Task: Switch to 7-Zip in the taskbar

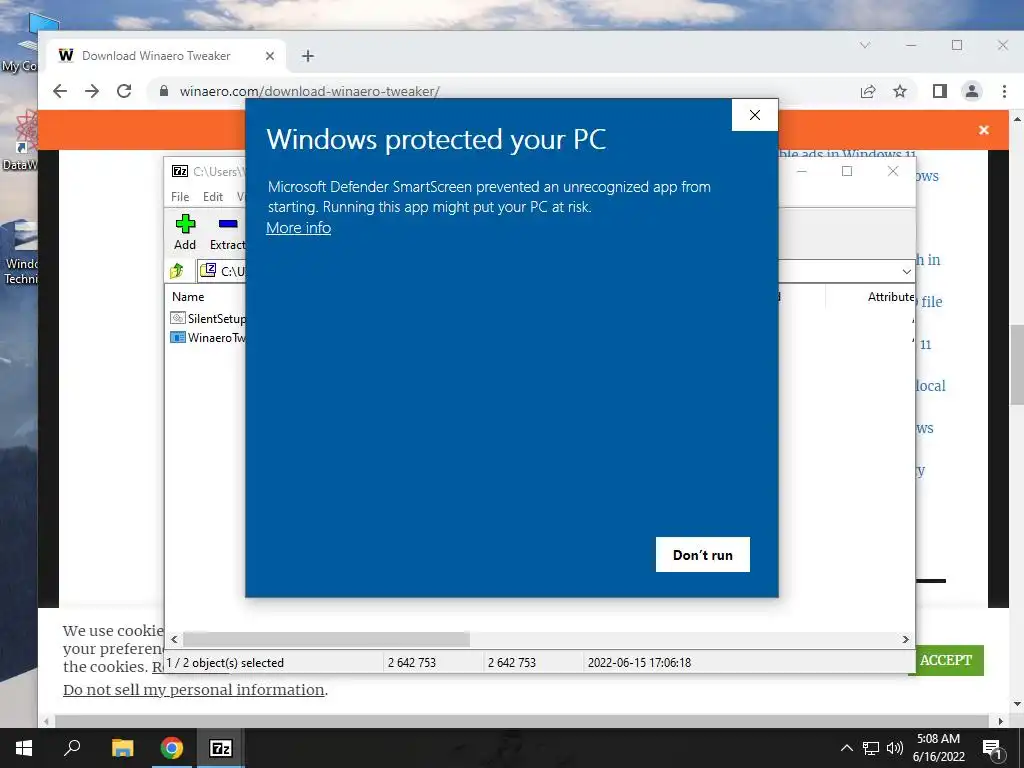Action: tap(221, 748)
